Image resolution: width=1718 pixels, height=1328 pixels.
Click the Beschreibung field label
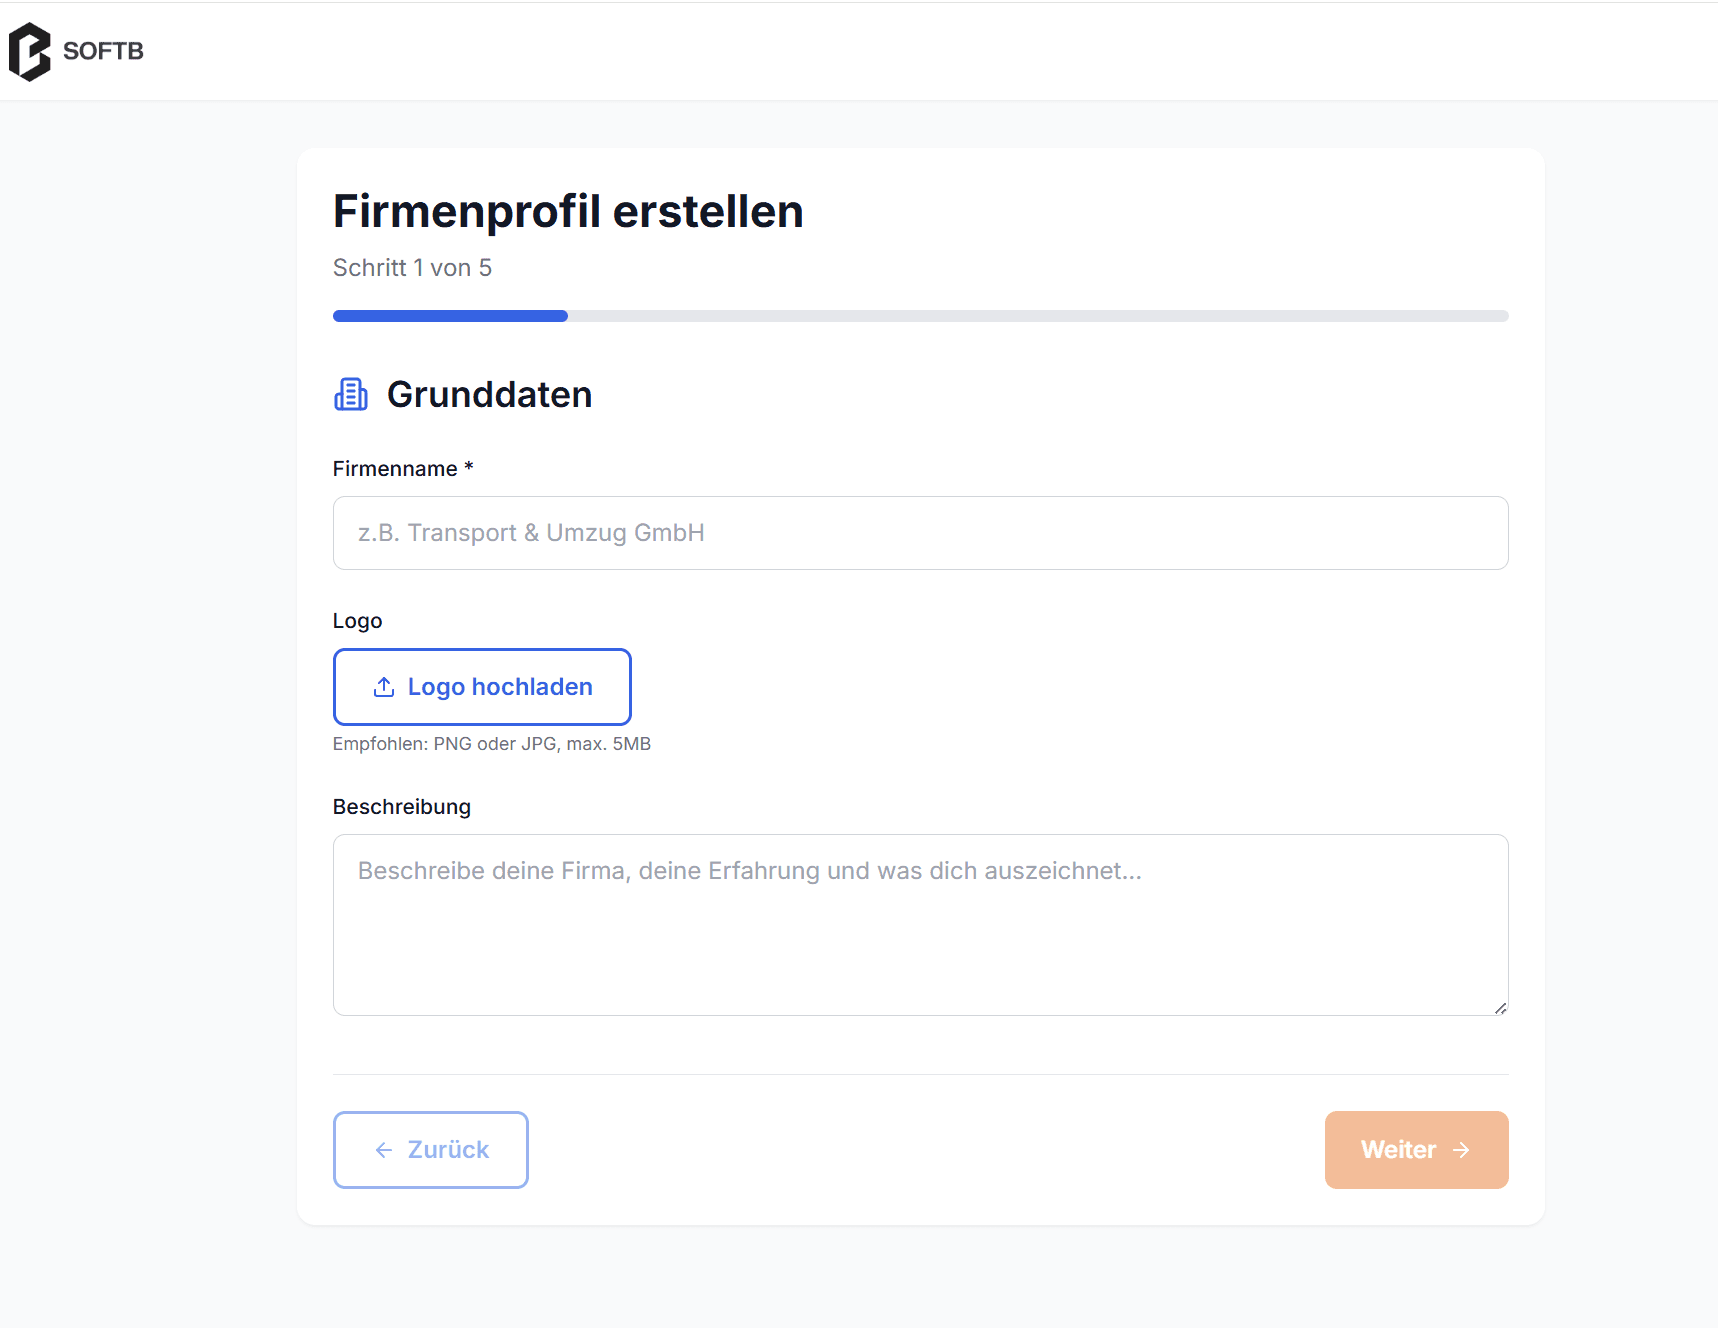pyautogui.click(x=402, y=807)
